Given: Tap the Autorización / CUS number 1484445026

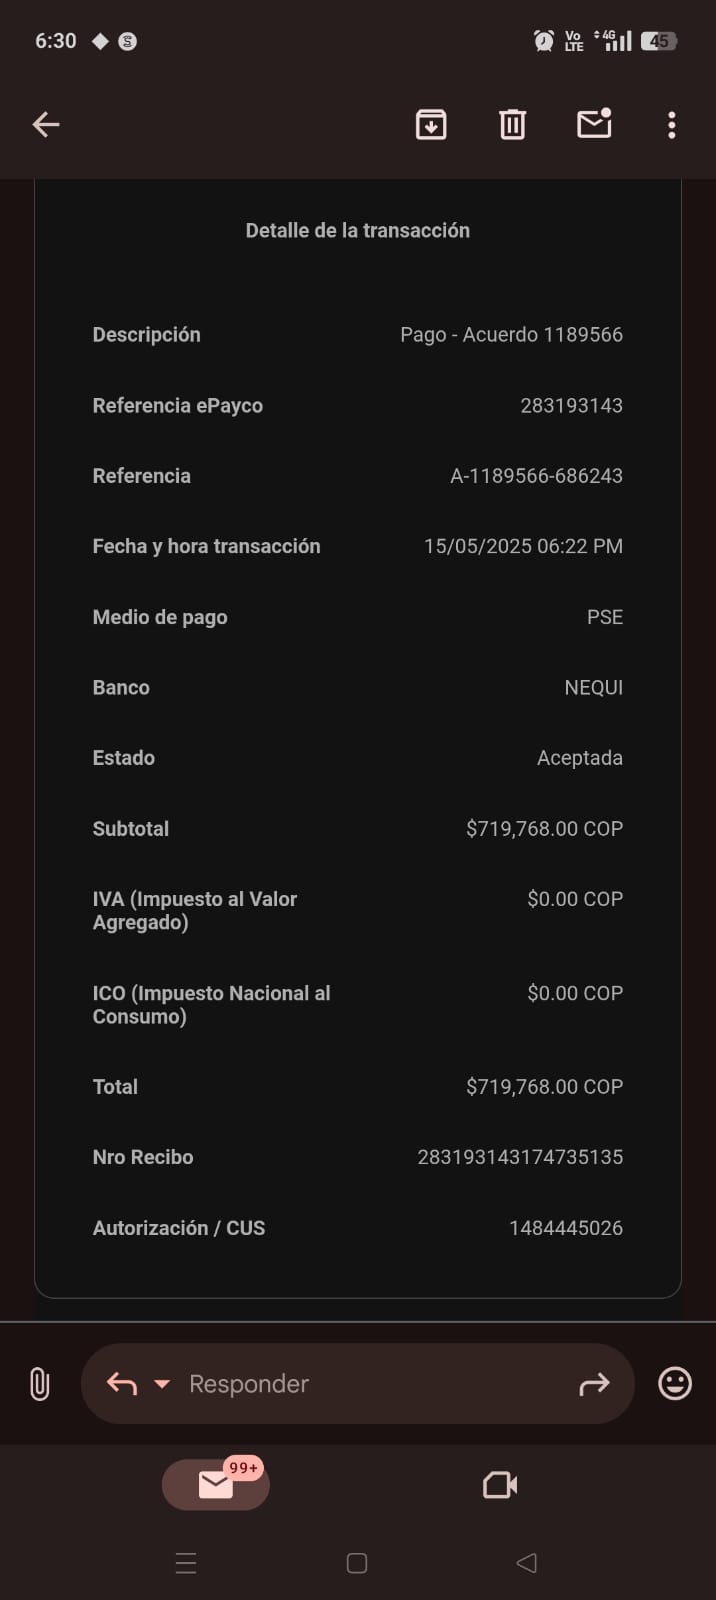Looking at the screenshot, I should click(x=565, y=1228).
